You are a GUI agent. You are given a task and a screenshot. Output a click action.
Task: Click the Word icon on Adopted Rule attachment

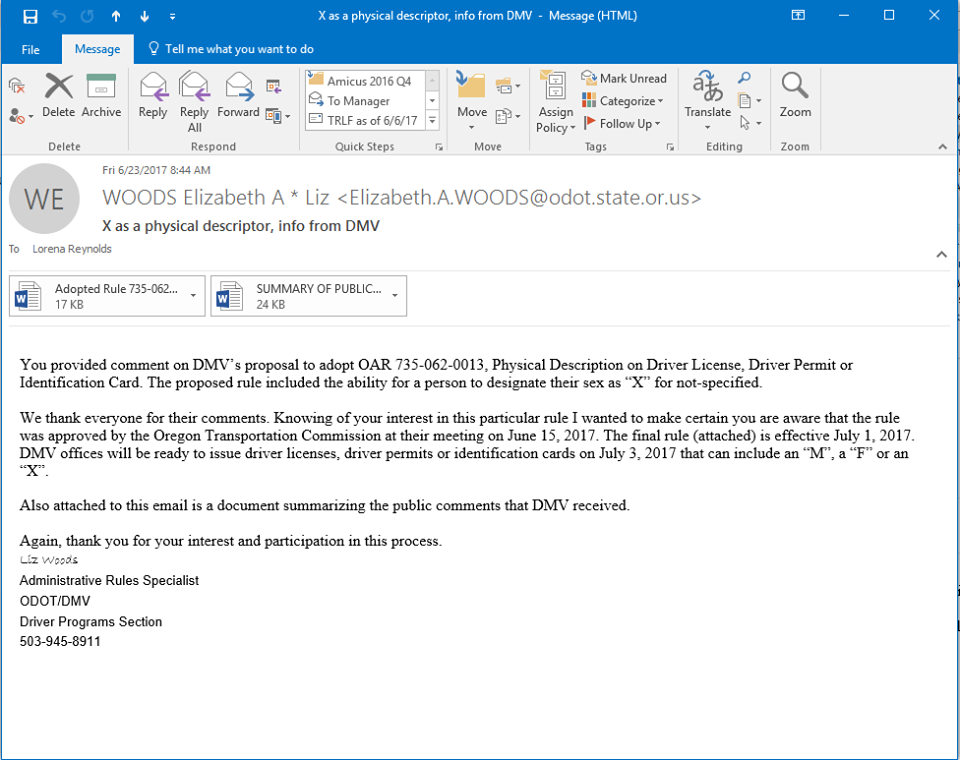click(28, 296)
